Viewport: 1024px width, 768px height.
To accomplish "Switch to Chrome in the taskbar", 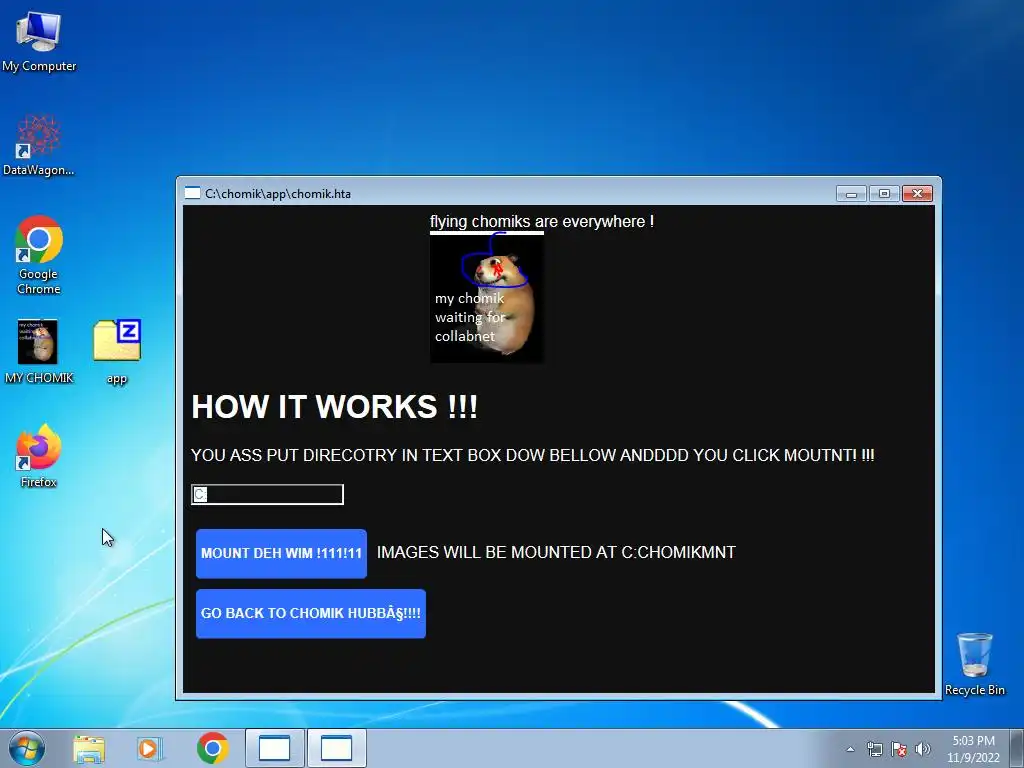I will (x=212, y=748).
